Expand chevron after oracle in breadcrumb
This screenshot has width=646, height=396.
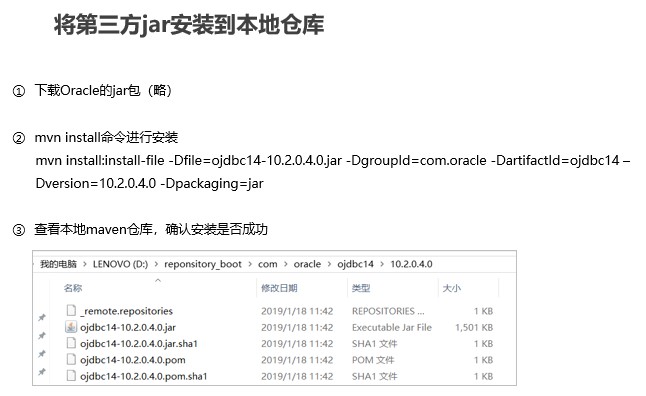tap(329, 264)
